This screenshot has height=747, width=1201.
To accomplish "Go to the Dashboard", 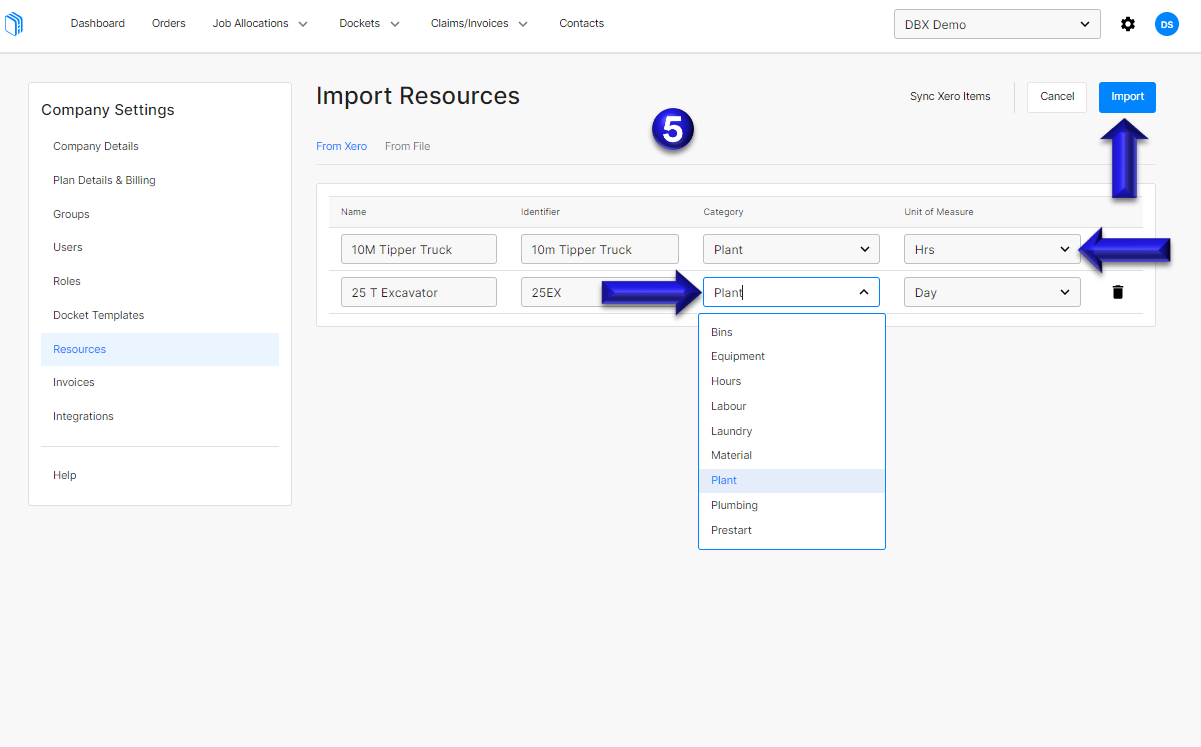I will tap(97, 23).
